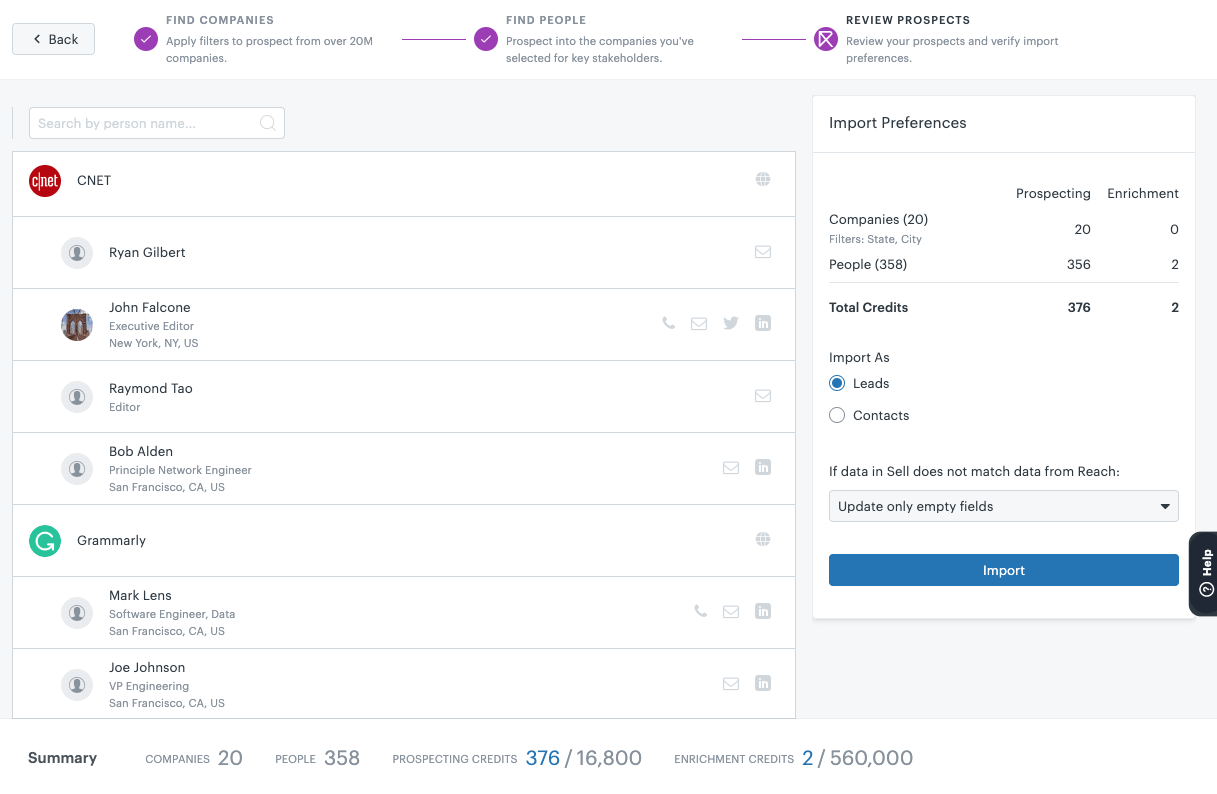This screenshot has height=794, width=1217.
Task: Select the Leads radio button
Action: point(837,384)
